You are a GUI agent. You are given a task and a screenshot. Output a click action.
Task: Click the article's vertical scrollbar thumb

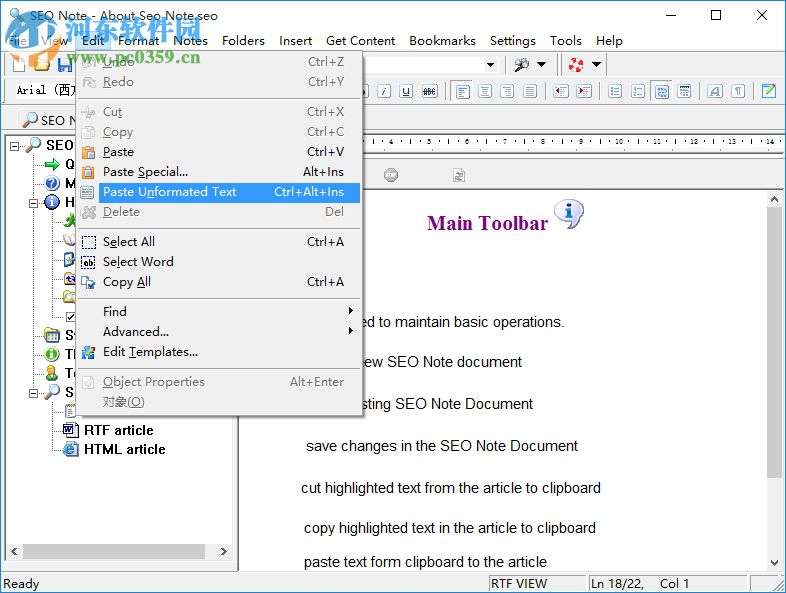click(x=774, y=342)
